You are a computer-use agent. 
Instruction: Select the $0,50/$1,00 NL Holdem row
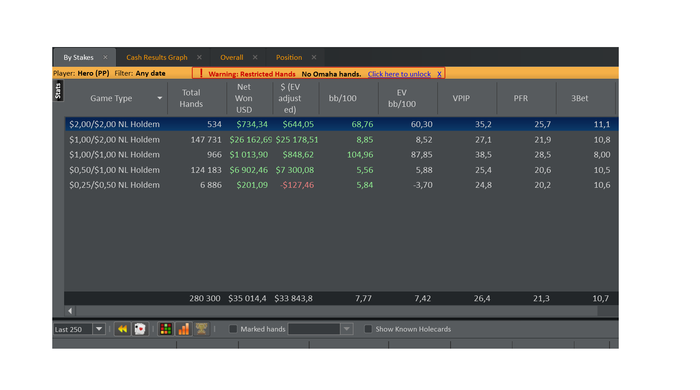(x=342, y=170)
